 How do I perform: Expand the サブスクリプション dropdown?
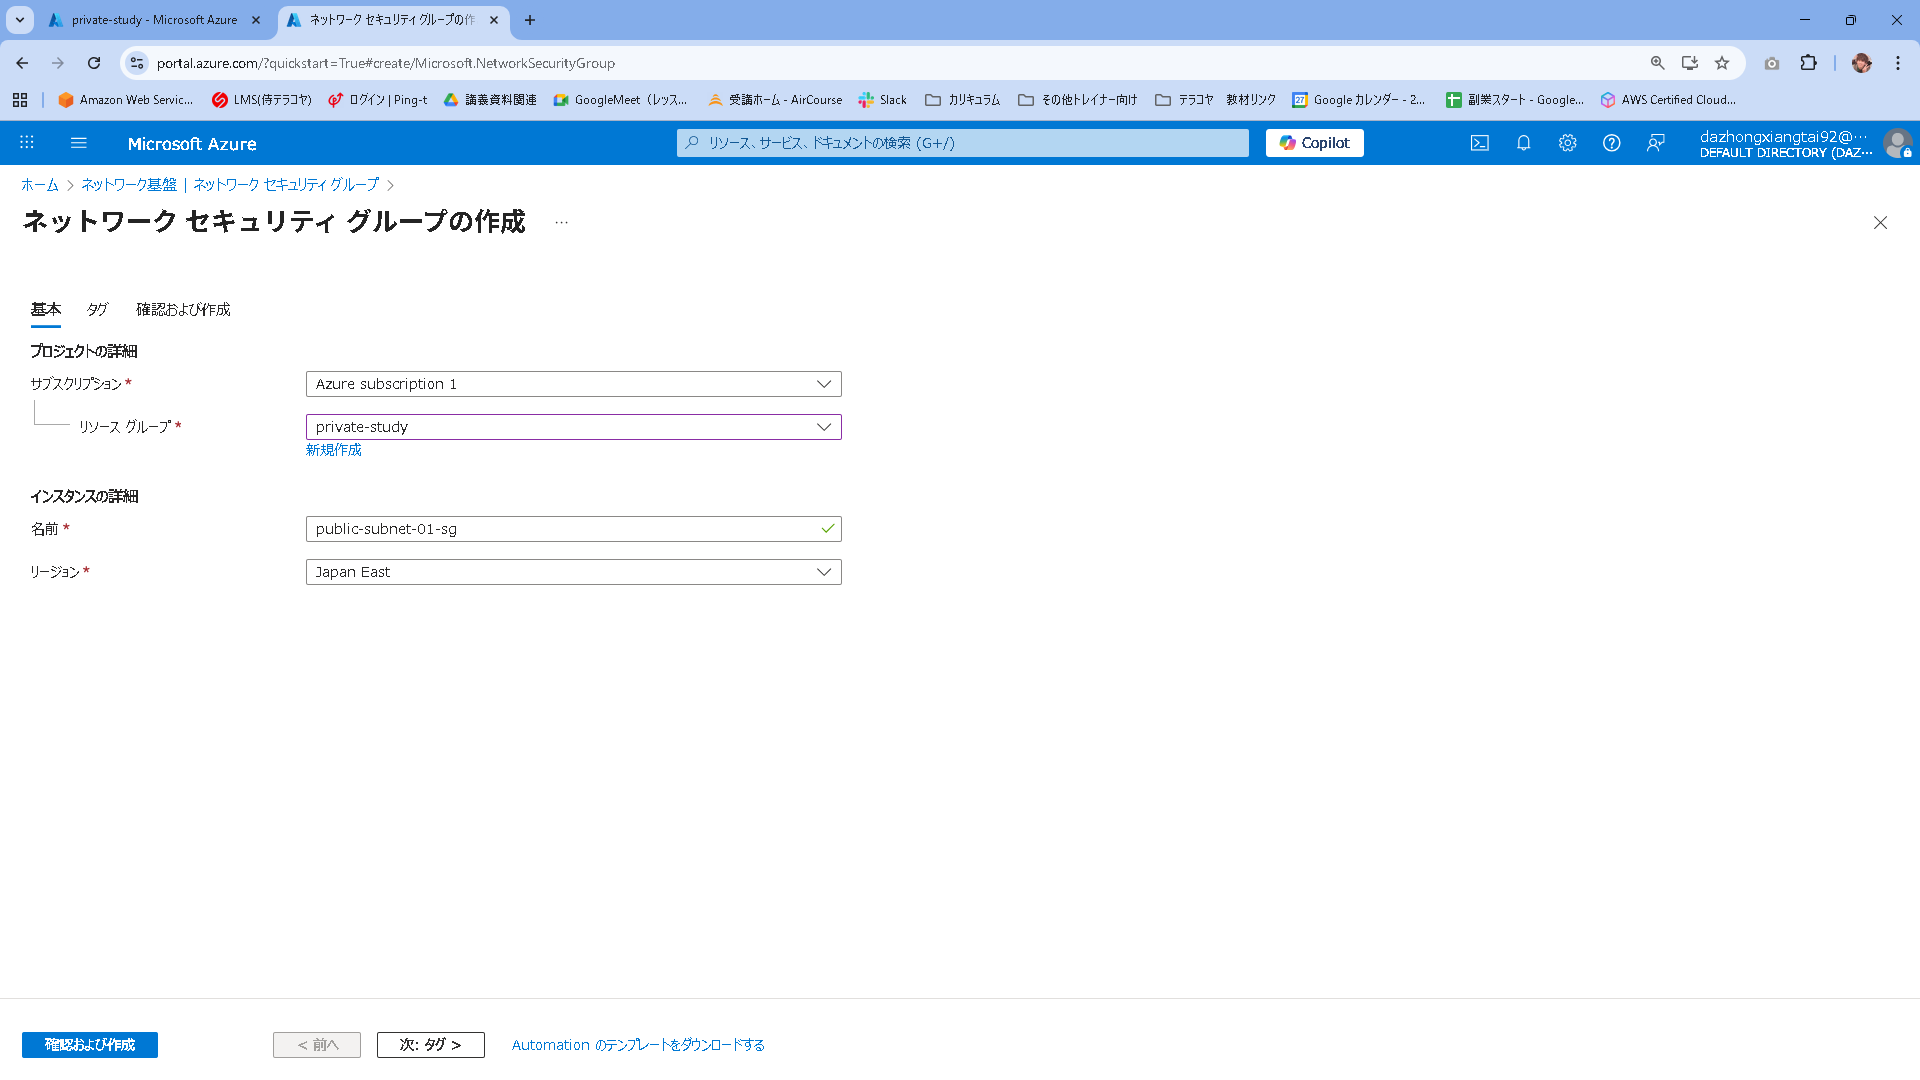pyautogui.click(x=573, y=384)
